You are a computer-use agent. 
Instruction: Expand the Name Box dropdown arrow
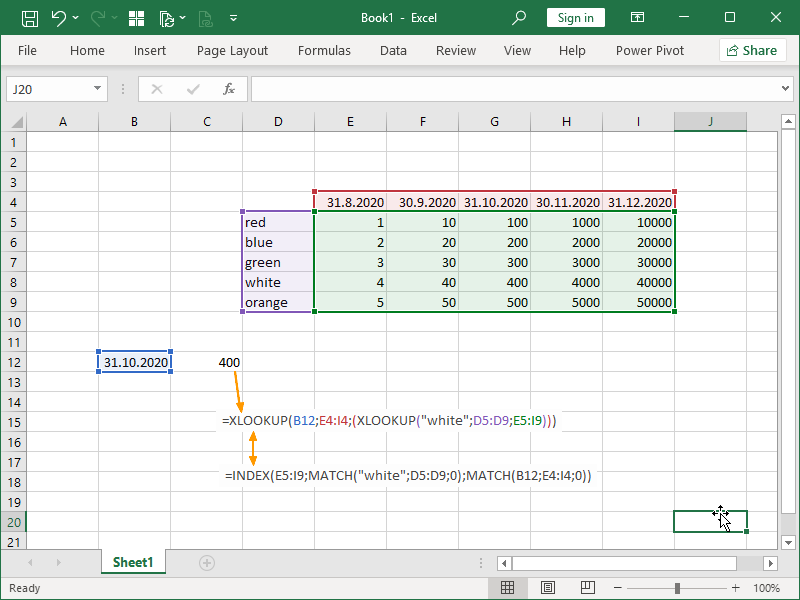point(97,89)
